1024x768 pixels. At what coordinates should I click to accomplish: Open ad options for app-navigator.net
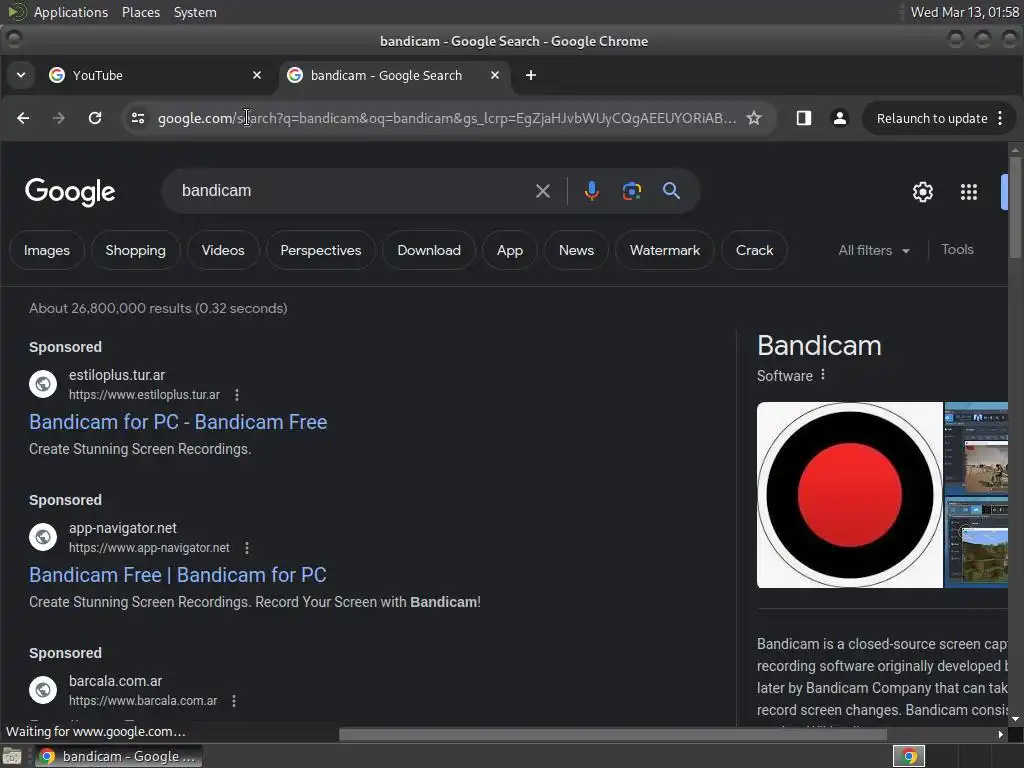click(x=247, y=548)
